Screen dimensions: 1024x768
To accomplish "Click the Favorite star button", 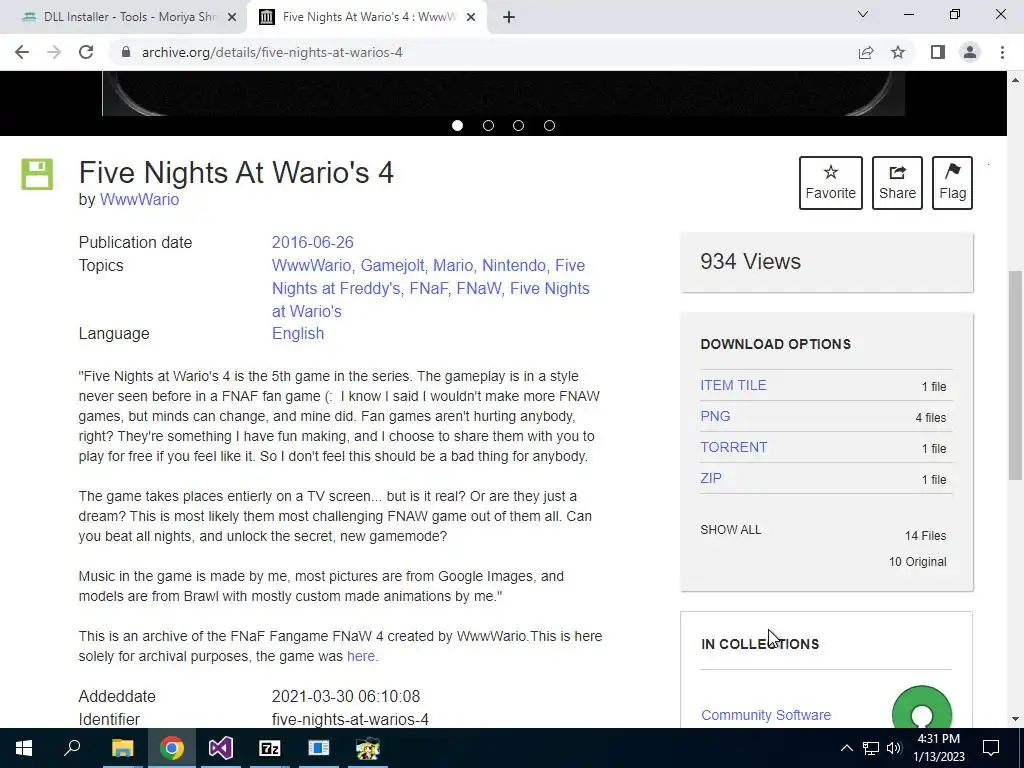I will point(831,183).
